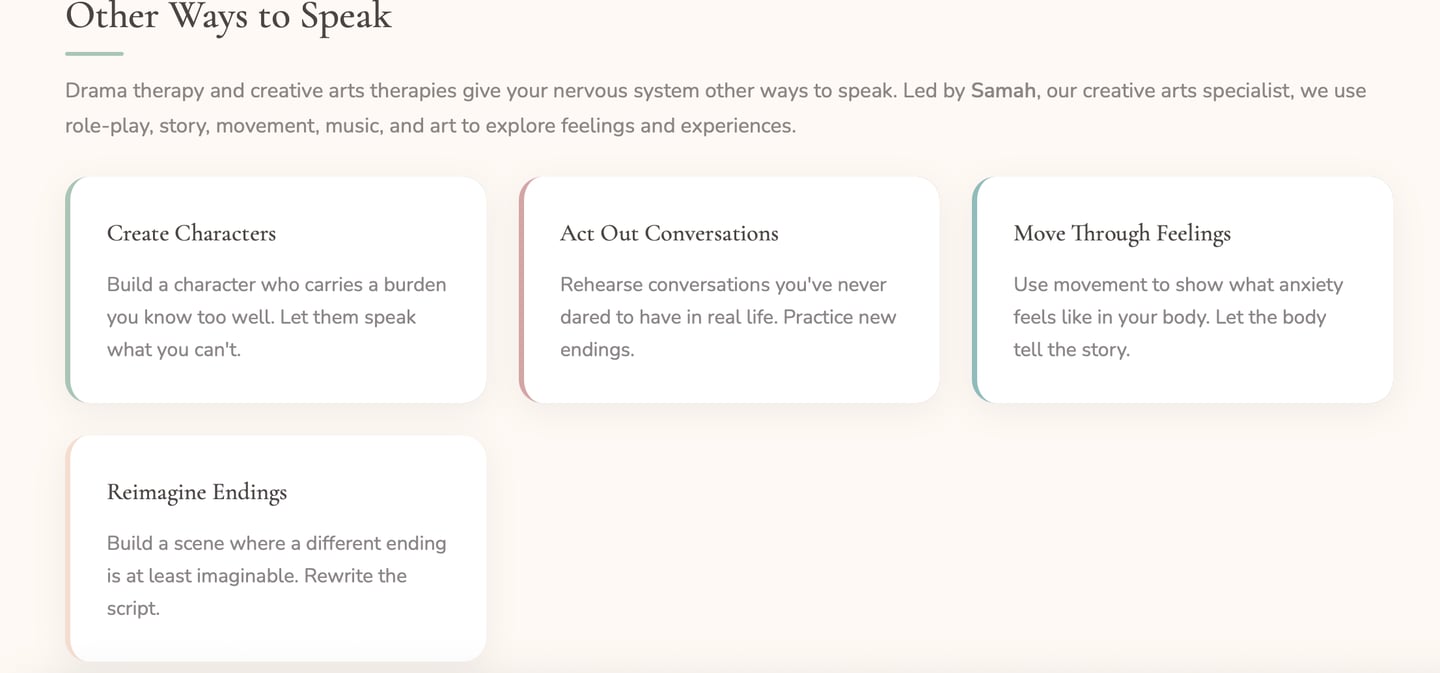Click the "Rehearse conversations you've never" text
Viewport: 1440px width, 673px height.
tap(723, 285)
